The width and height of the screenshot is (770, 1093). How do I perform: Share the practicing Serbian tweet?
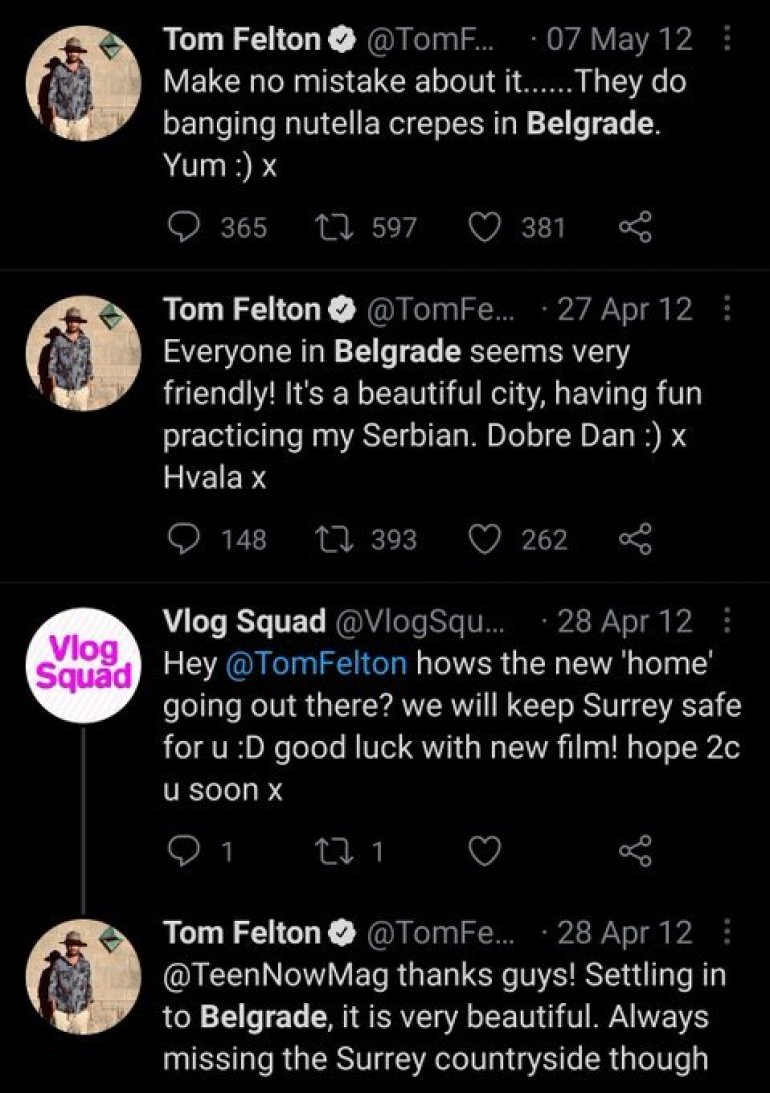635,540
